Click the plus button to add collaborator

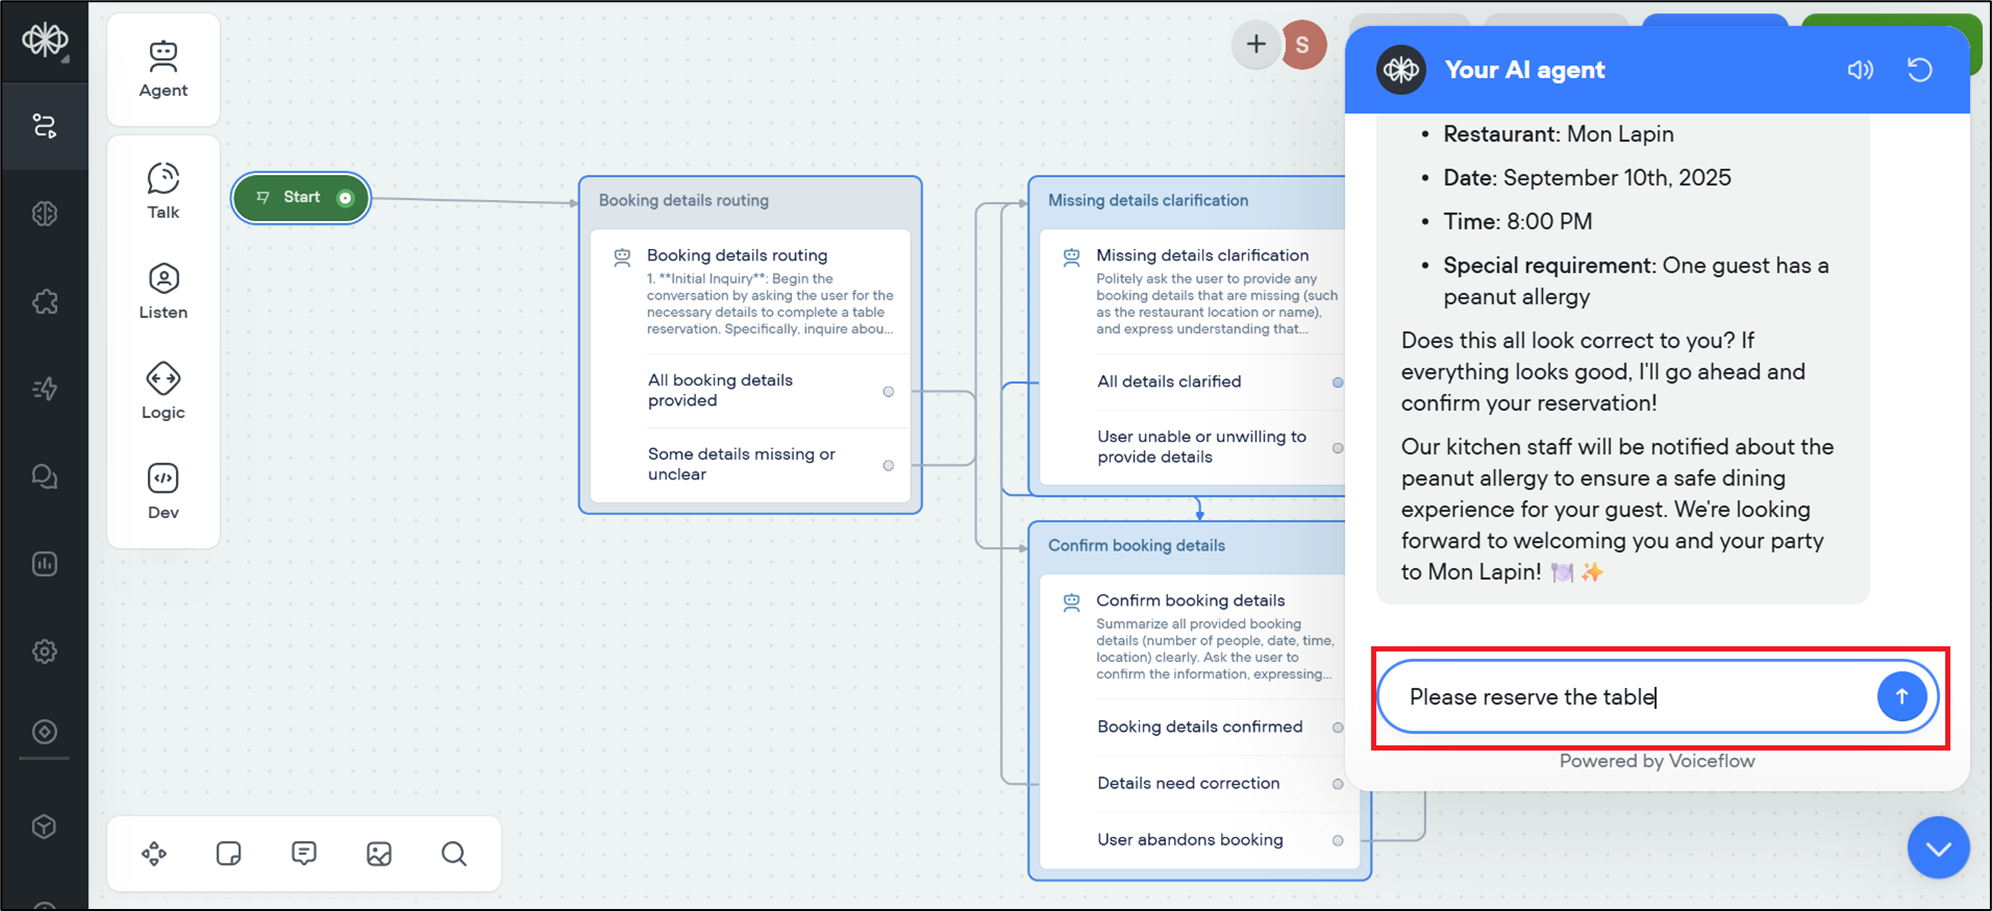[x=1256, y=44]
